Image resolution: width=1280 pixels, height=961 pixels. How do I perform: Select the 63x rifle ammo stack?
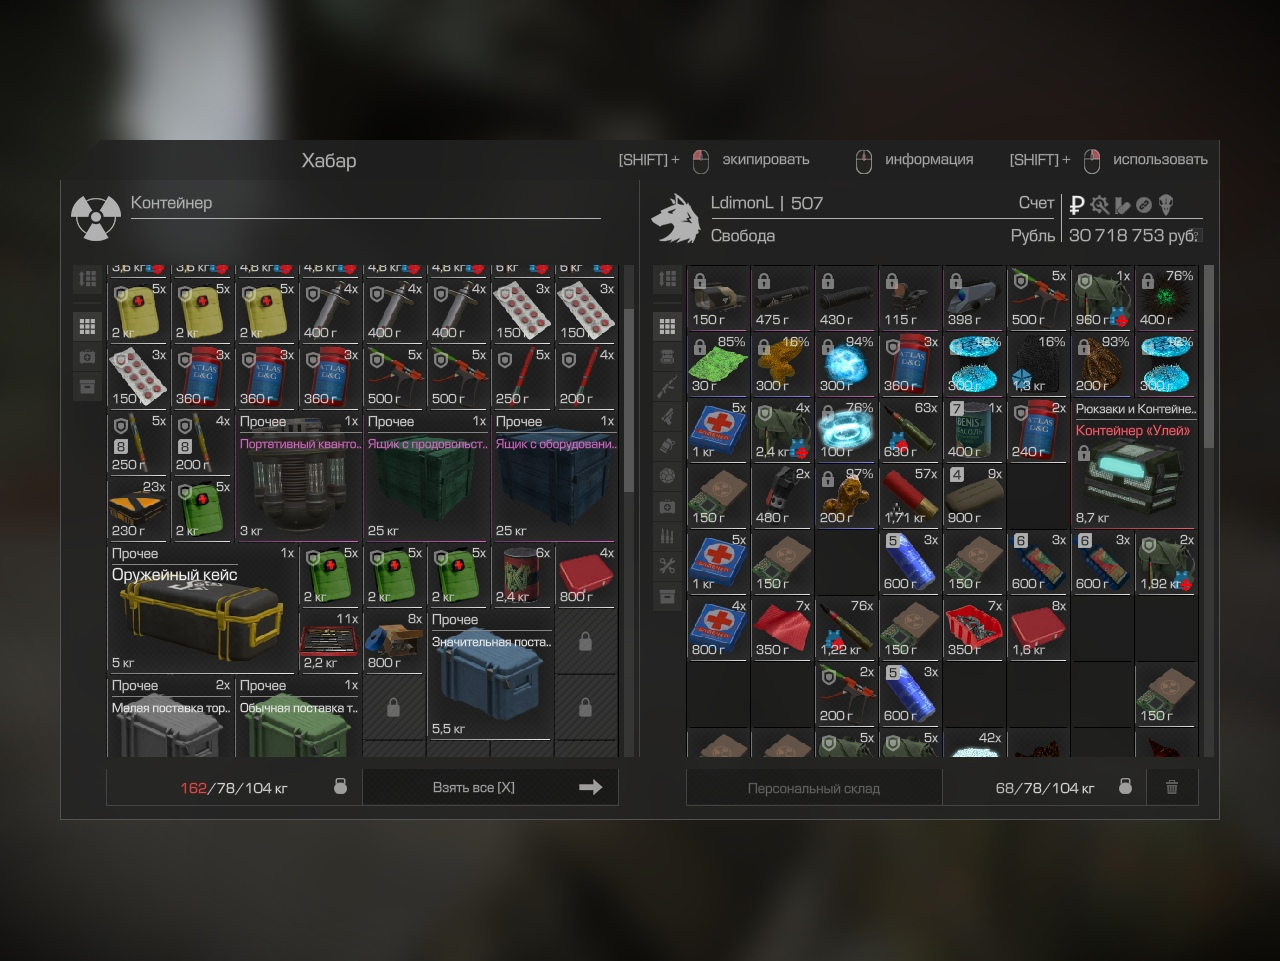click(910, 430)
